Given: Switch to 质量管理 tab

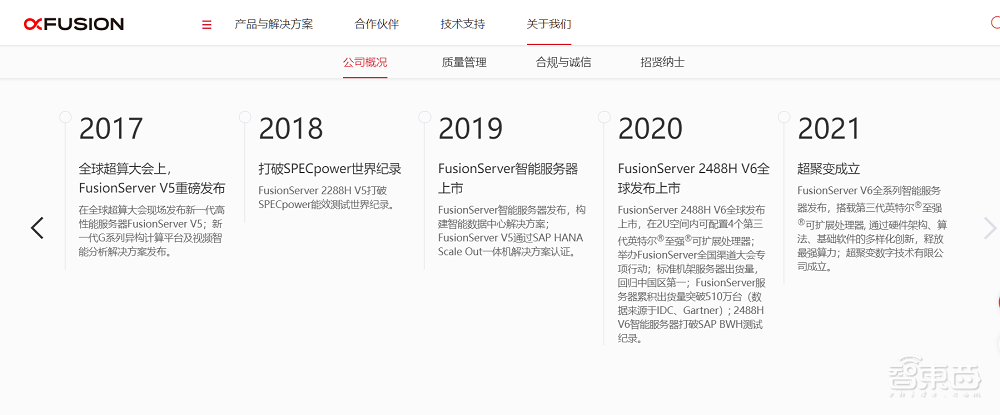Looking at the screenshot, I should click(x=464, y=62).
